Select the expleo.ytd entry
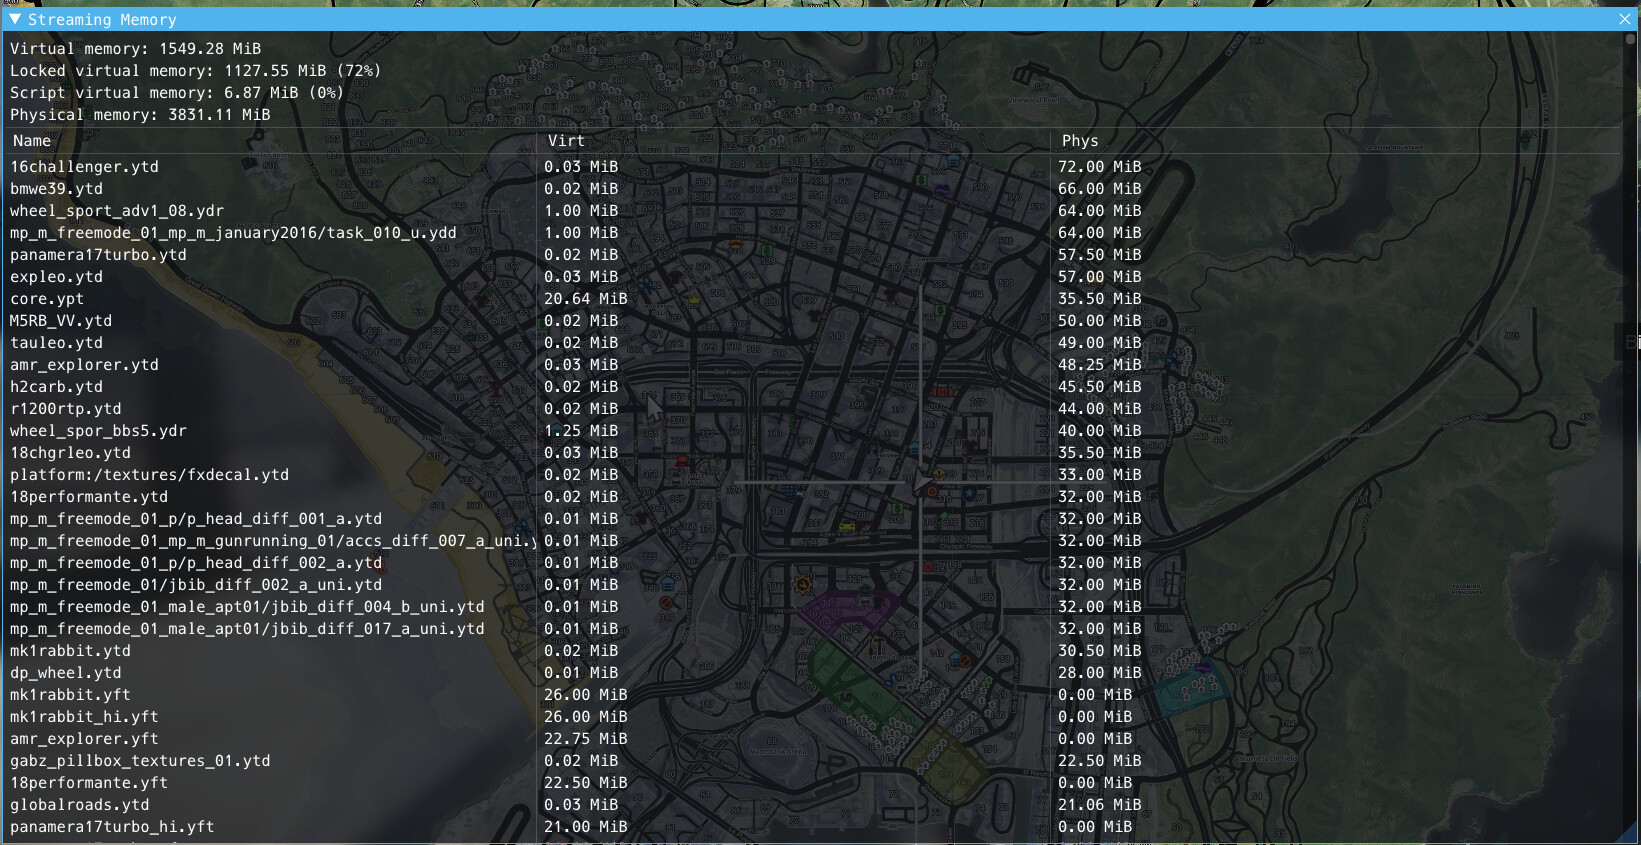Screen dimensions: 1641x845 tap(56, 277)
